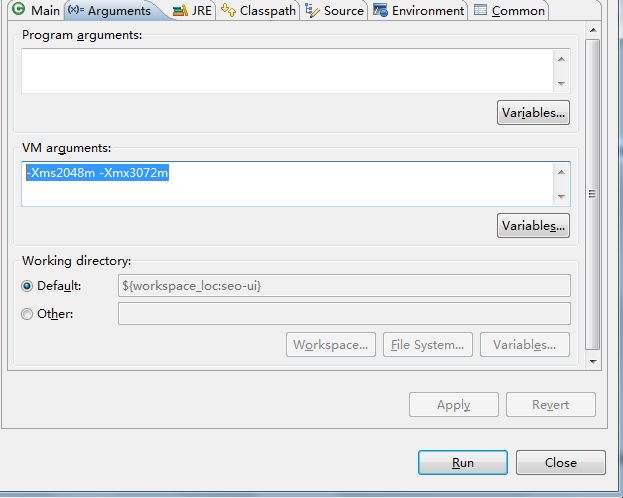Click the VM arguments label
The height and width of the screenshot is (498, 623).
click(x=67, y=148)
